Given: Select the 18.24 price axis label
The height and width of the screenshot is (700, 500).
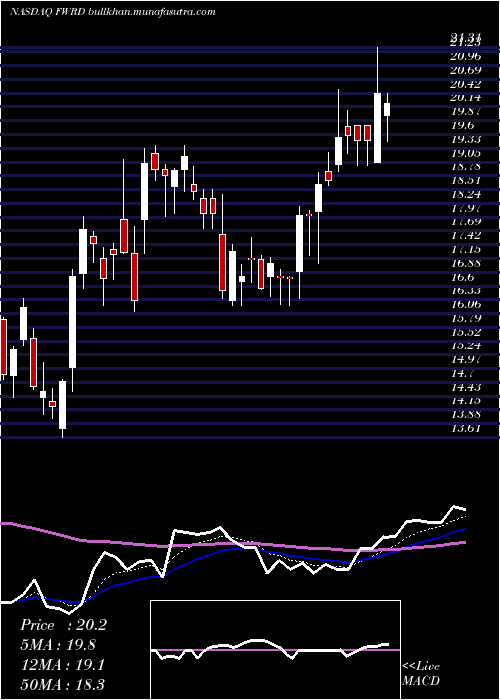Looking at the screenshot, I should click(466, 194).
